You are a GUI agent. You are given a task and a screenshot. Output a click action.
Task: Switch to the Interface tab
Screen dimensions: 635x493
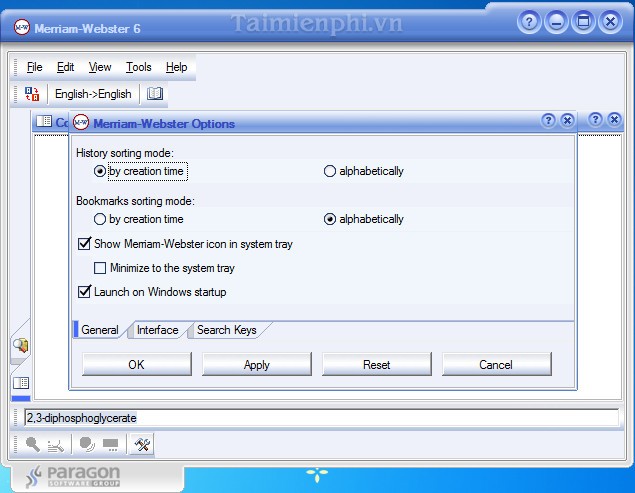158,330
